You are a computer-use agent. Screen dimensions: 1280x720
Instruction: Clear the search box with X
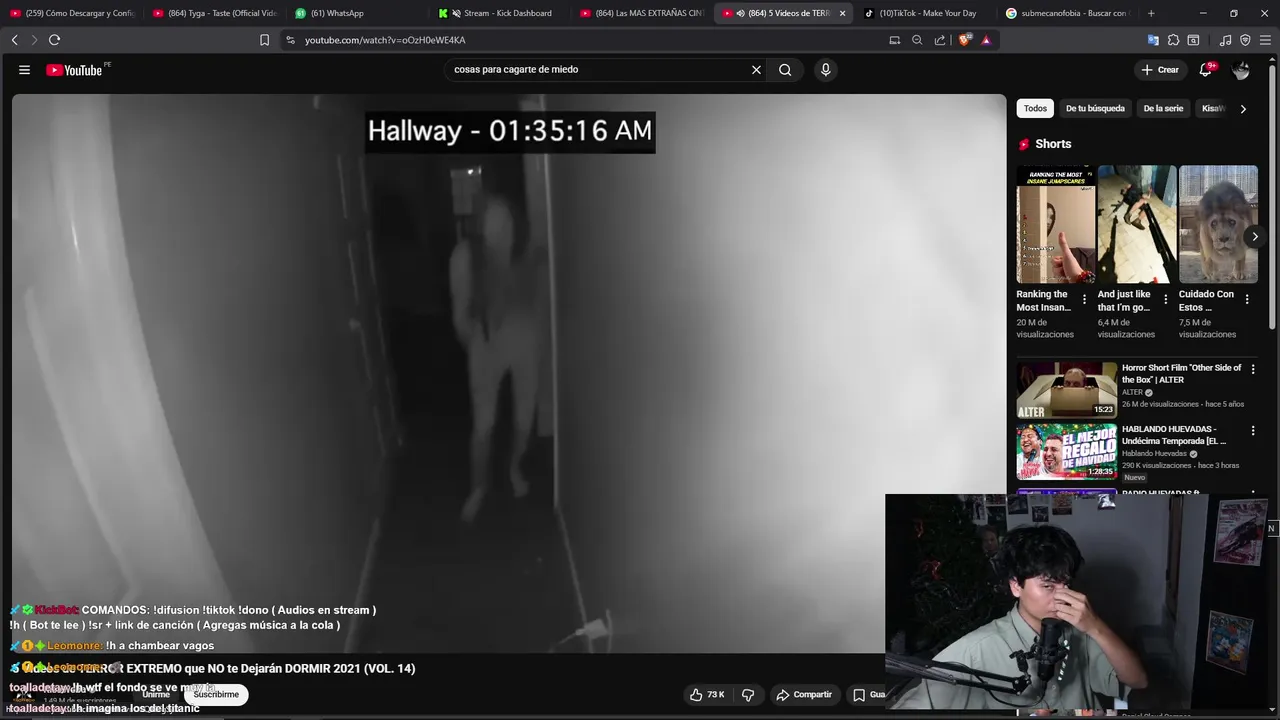pyautogui.click(x=756, y=70)
